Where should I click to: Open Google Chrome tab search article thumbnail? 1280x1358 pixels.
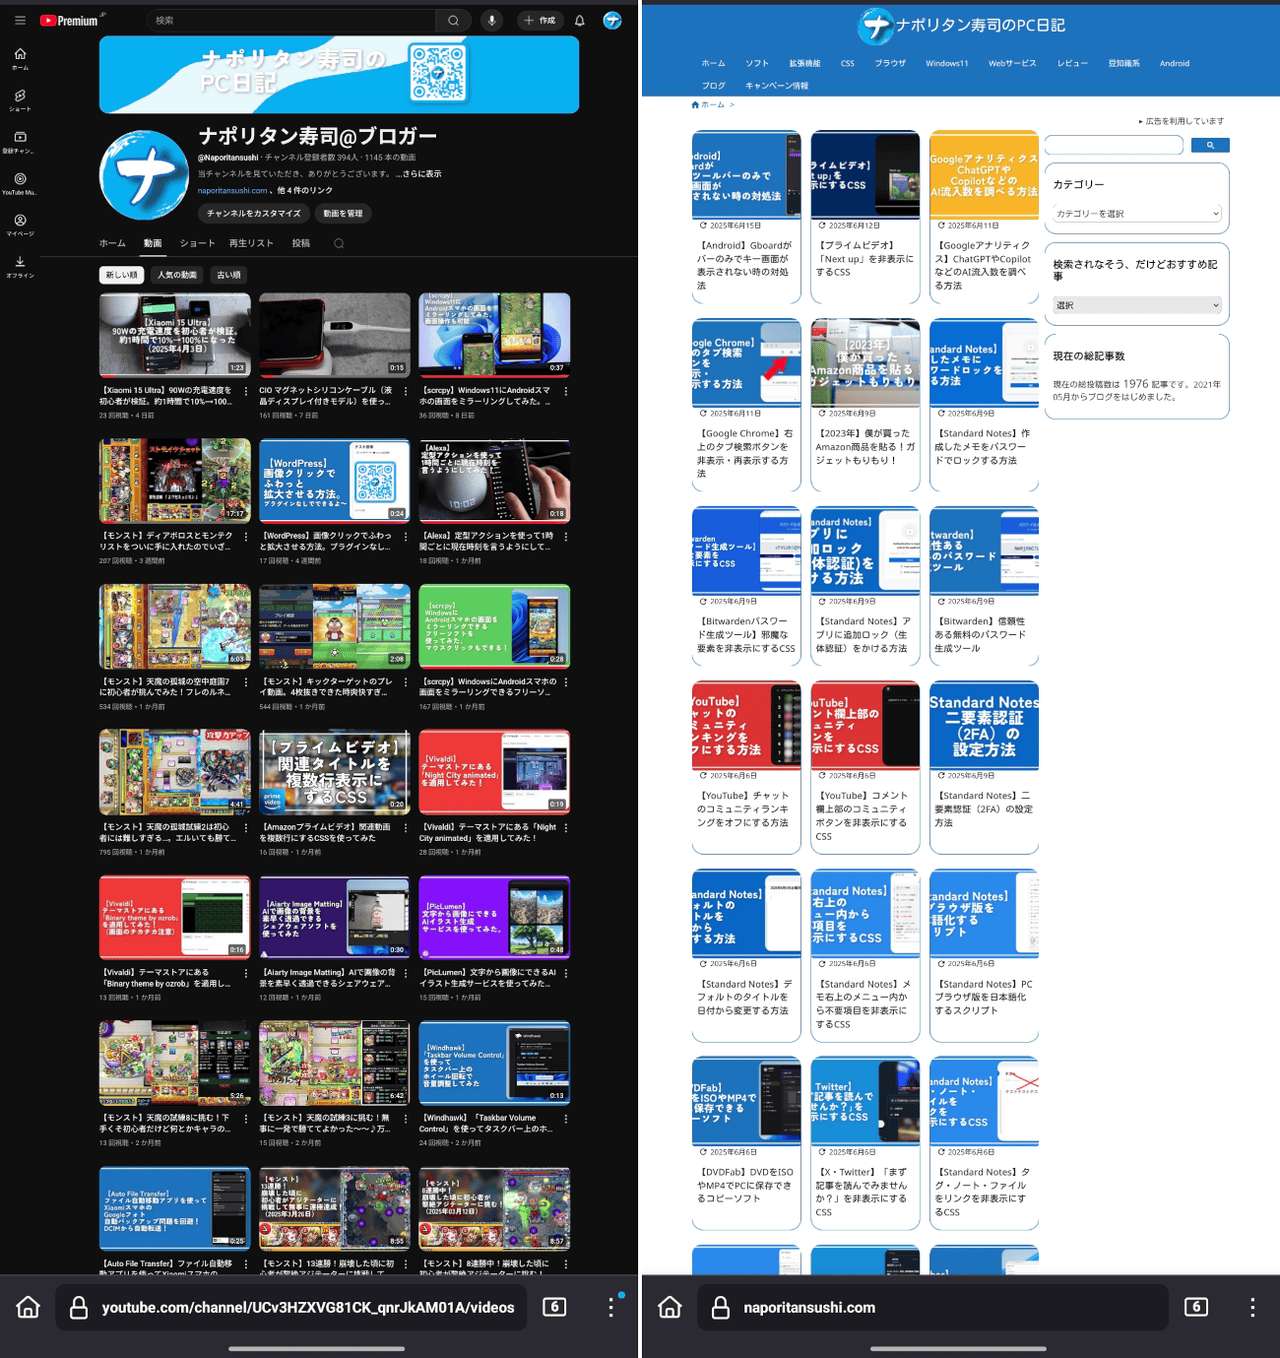(x=746, y=362)
